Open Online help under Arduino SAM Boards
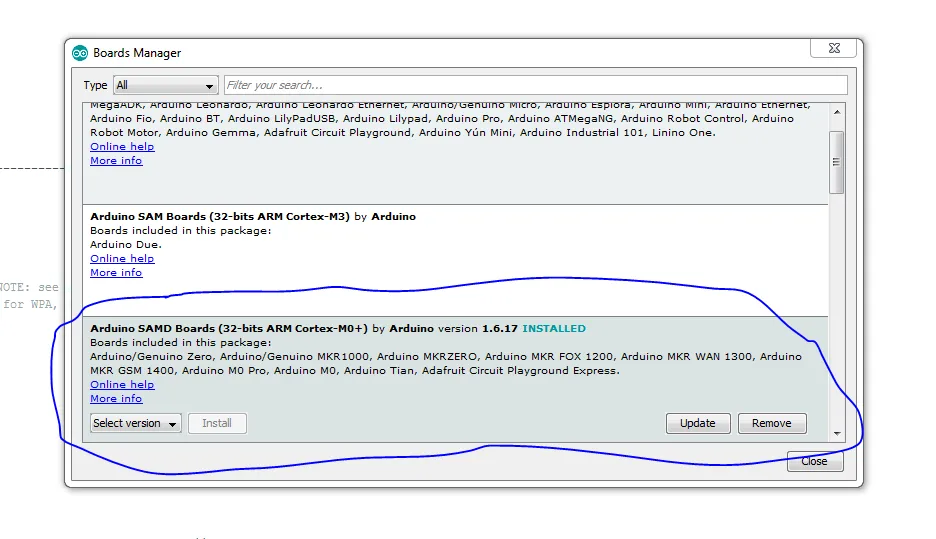This screenshot has width=936, height=539. (x=122, y=258)
